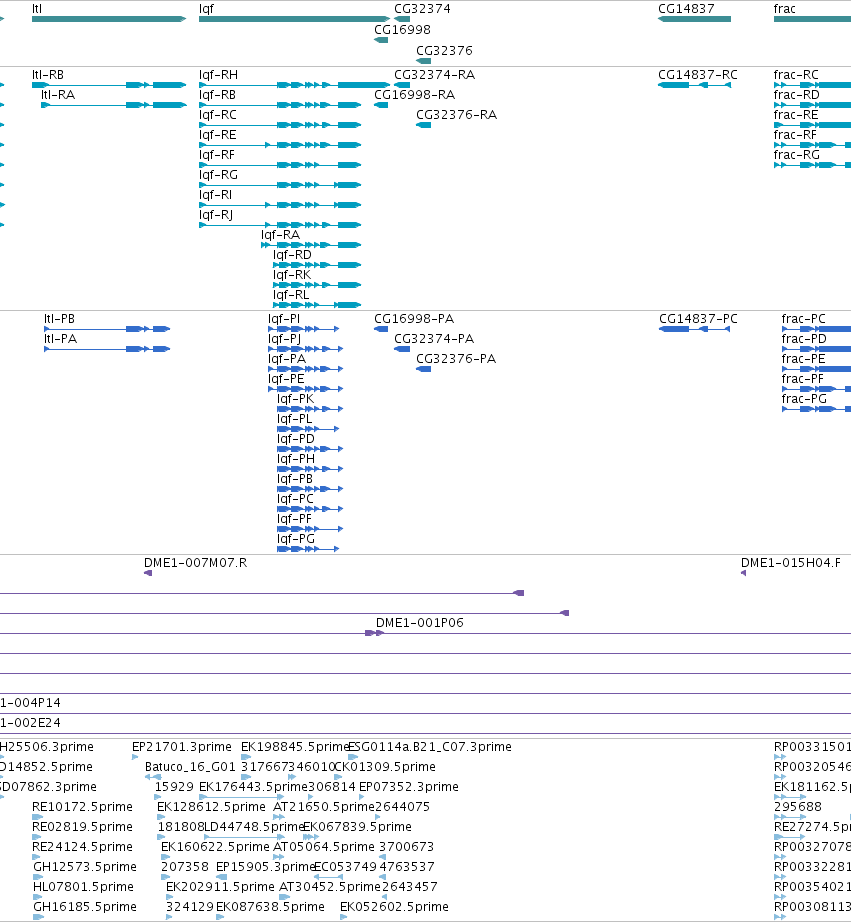Image resolution: width=851 pixels, height=922 pixels.
Task: Click the DME1-007M07.R clone marker
Action: (x=148, y=573)
